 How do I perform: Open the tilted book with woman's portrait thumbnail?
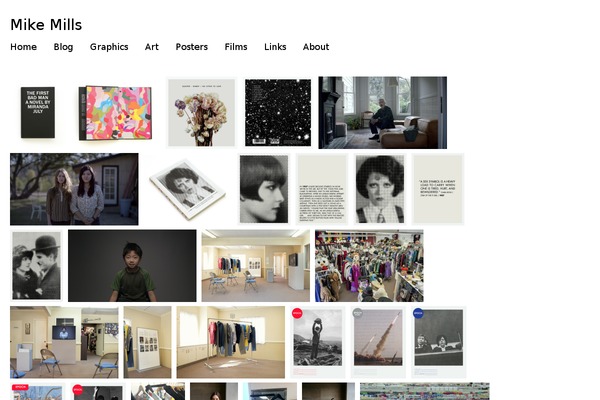click(x=188, y=189)
